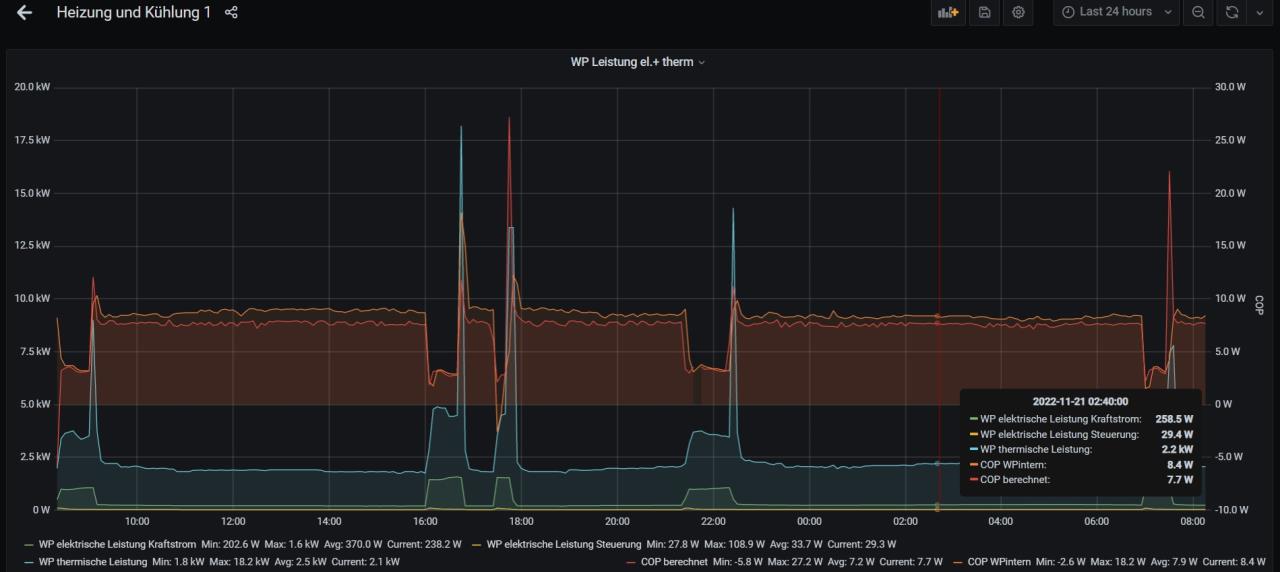
Task: Toggle WP elektrische Leistung Kraftstrom legend series
Action: click(117, 544)
